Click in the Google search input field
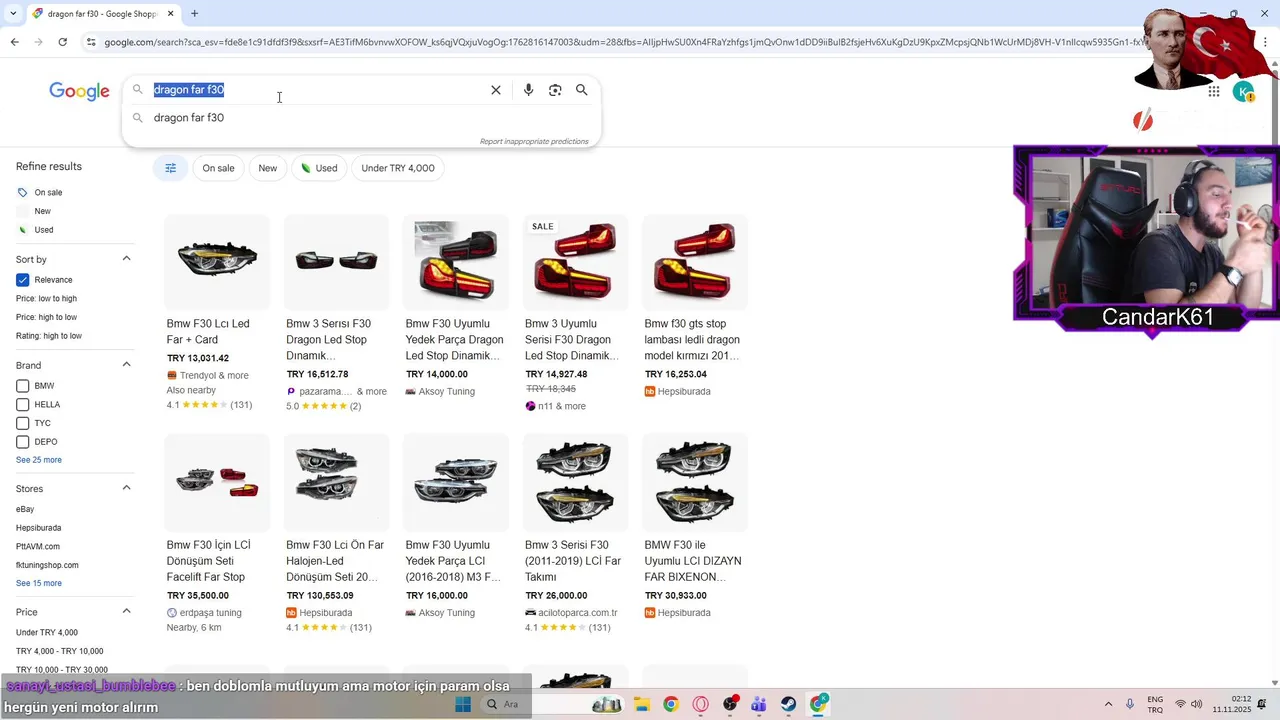Image resolution: width=1280 pixels, height=720 pixels. coord(320,90)
